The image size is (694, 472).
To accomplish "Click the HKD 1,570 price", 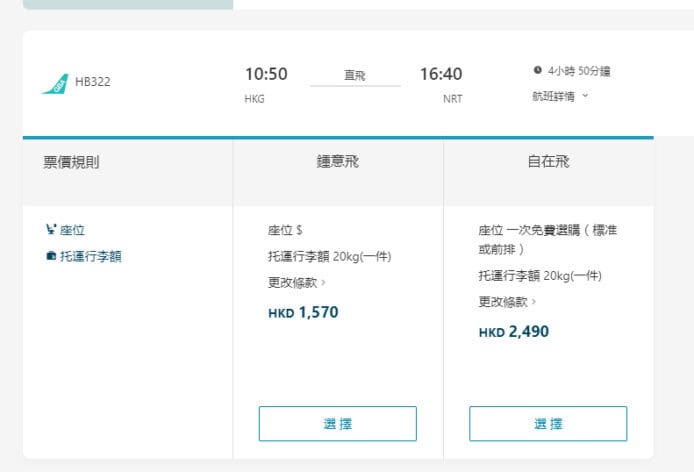I will 303,312.
